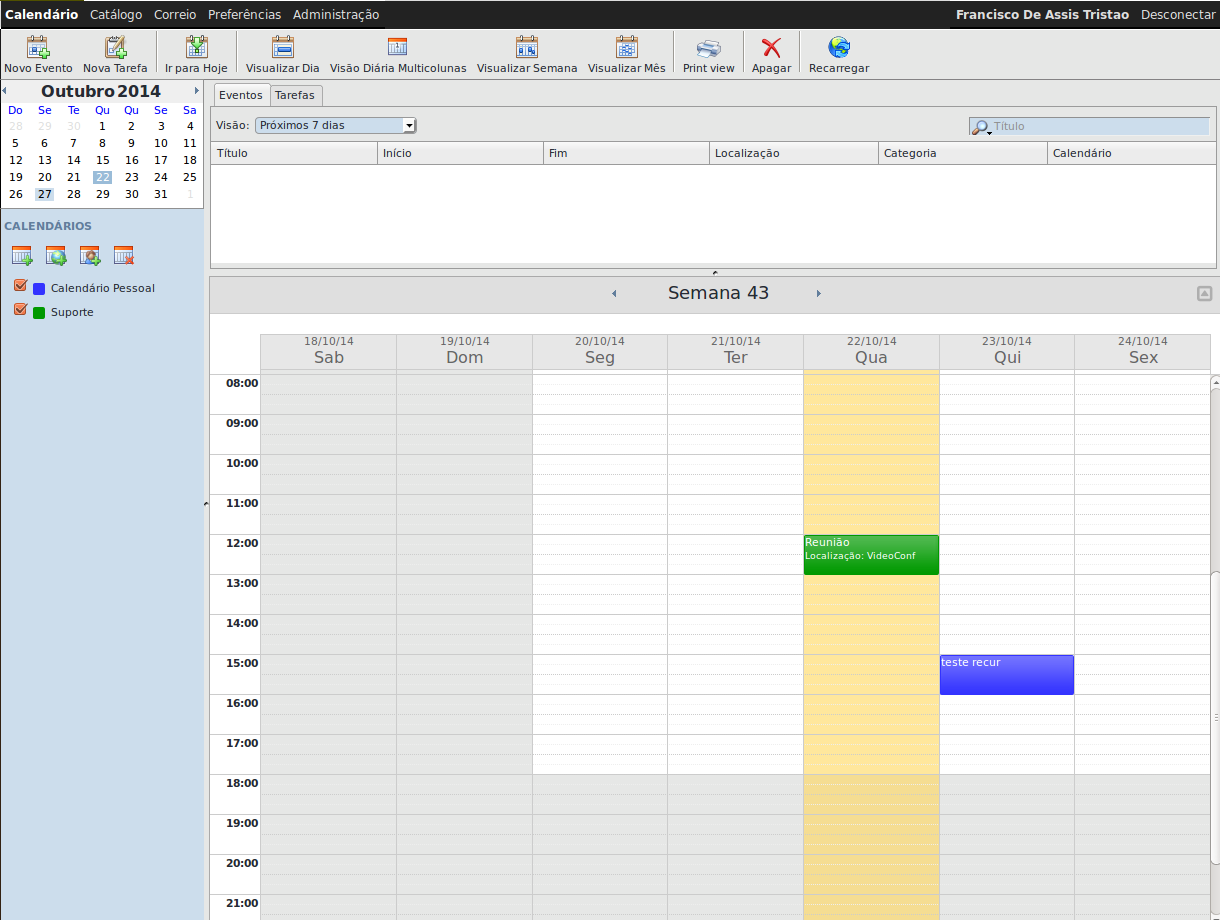Uncheck the Calendário Pessoal checkbox

point(20,287)
